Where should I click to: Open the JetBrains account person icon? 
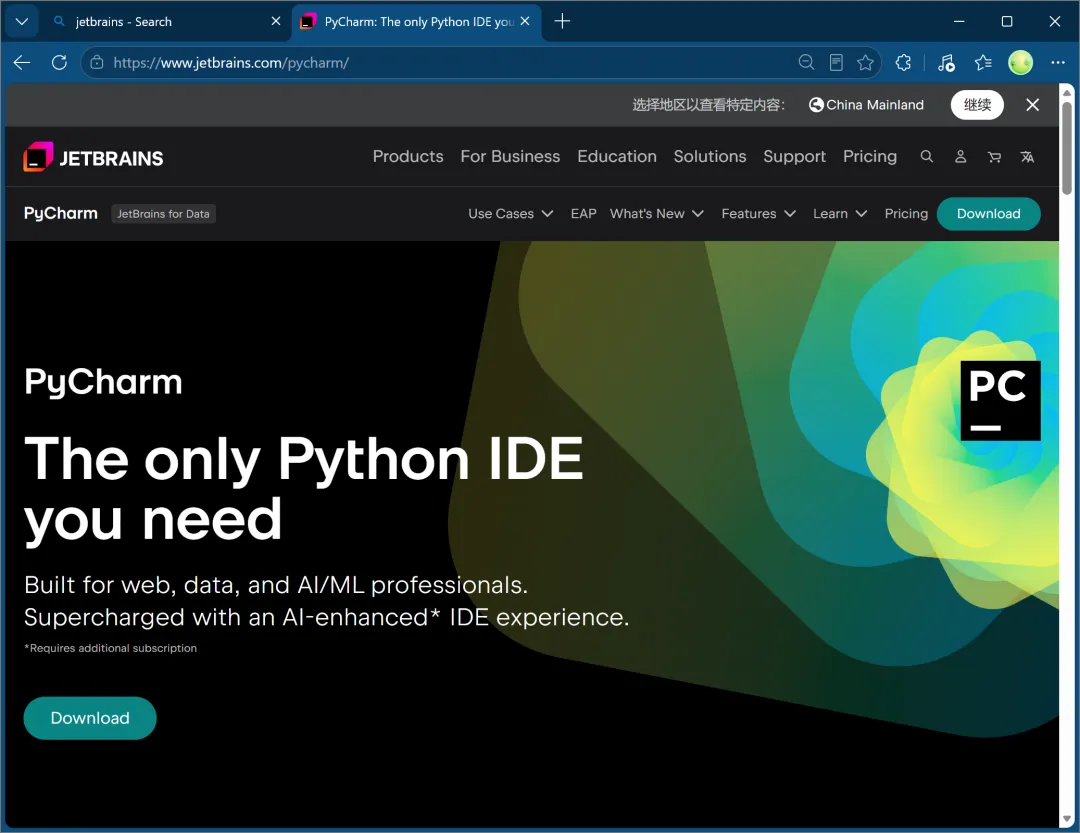click(960, 156)
